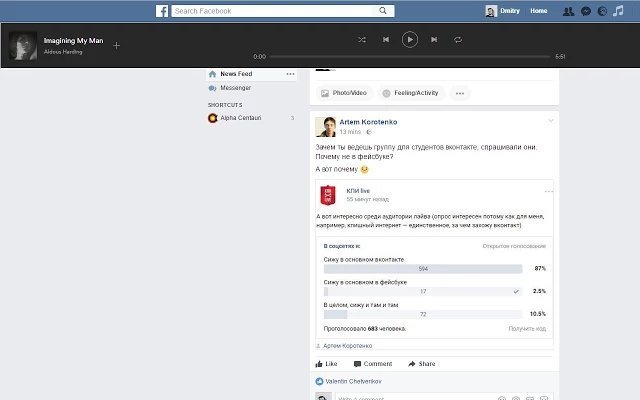Open the notifications globe icon
The height and width of the screenshot is (400, 640).
click(x=601, y=11)
